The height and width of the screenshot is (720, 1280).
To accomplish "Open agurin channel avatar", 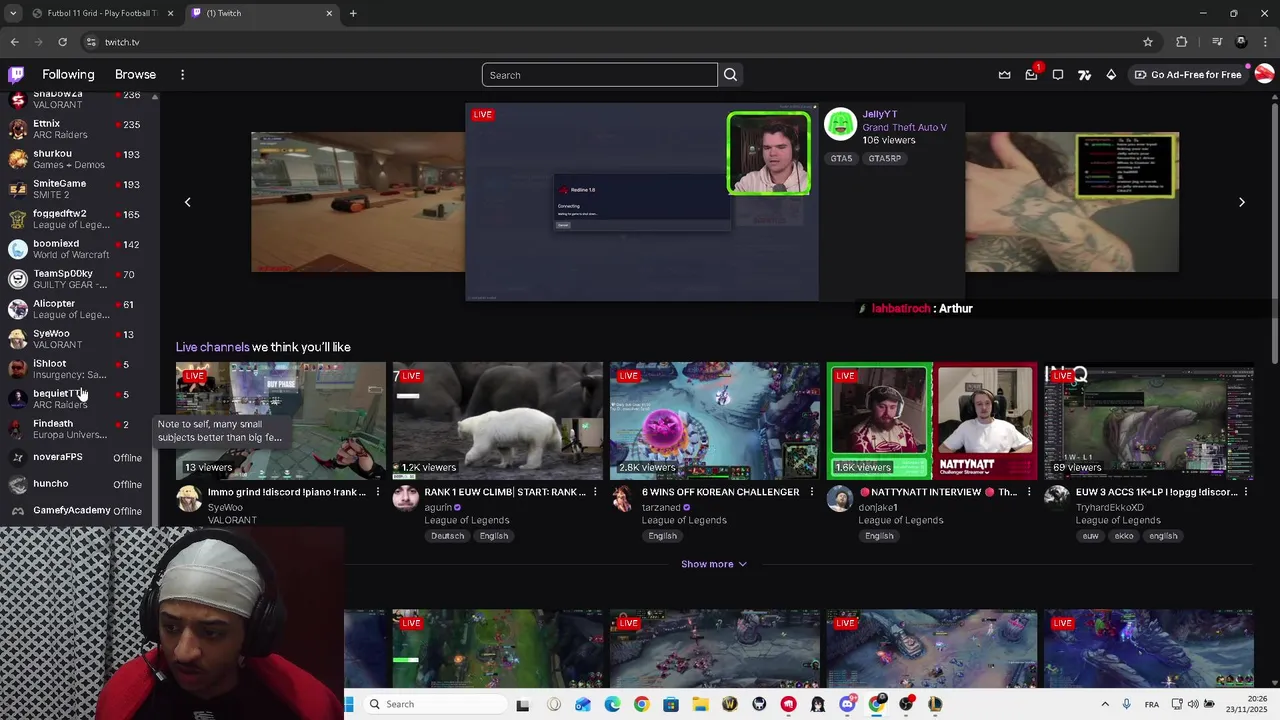I will click(405, 499).
